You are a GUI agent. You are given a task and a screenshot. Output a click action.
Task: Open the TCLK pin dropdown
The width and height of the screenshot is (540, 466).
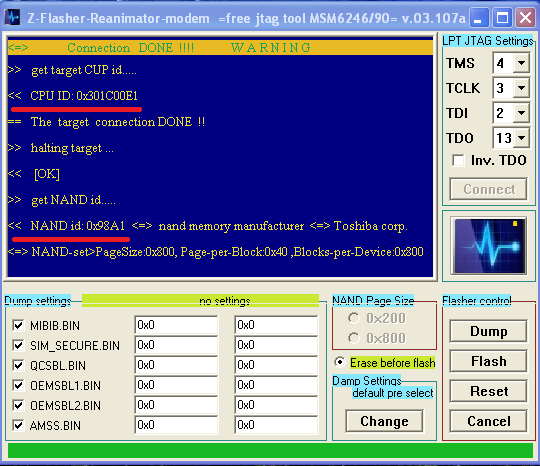521,88
